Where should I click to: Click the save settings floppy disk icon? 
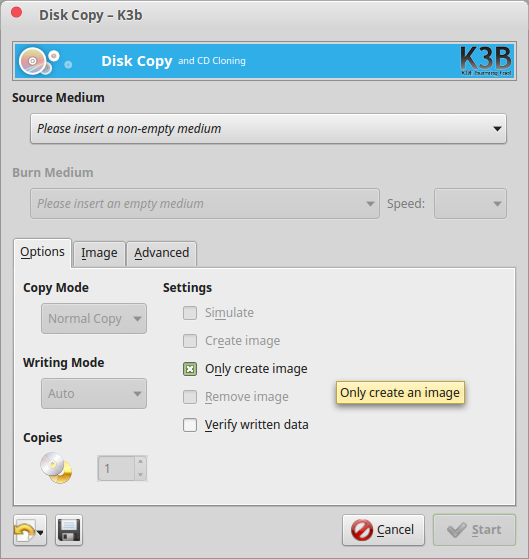69,530
